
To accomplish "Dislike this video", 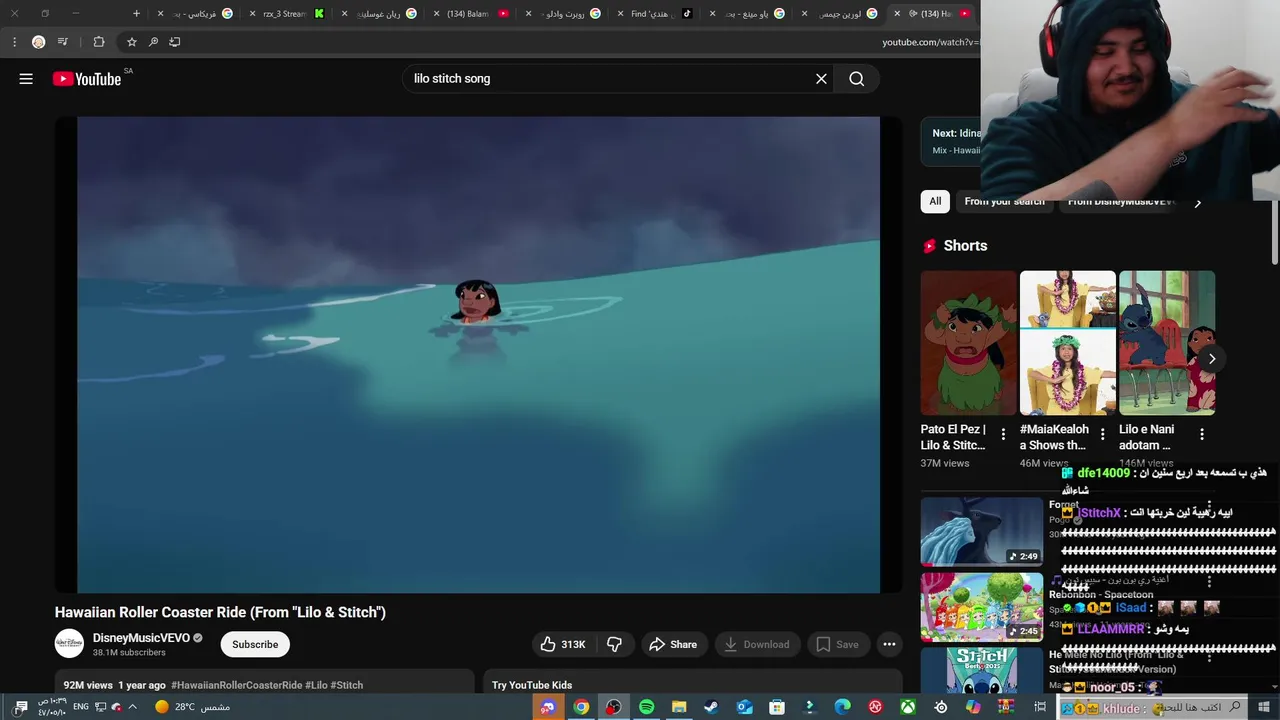I will 614,645.
